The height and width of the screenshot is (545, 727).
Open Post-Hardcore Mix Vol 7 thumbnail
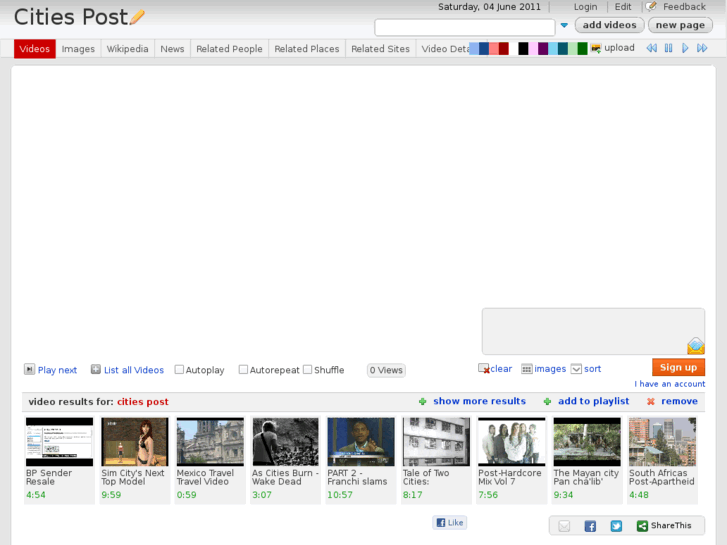(x=511, y=442)
